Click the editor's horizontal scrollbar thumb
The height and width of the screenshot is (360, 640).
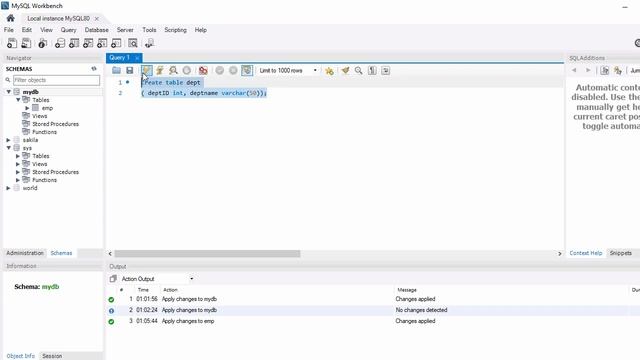pos(207,254)
